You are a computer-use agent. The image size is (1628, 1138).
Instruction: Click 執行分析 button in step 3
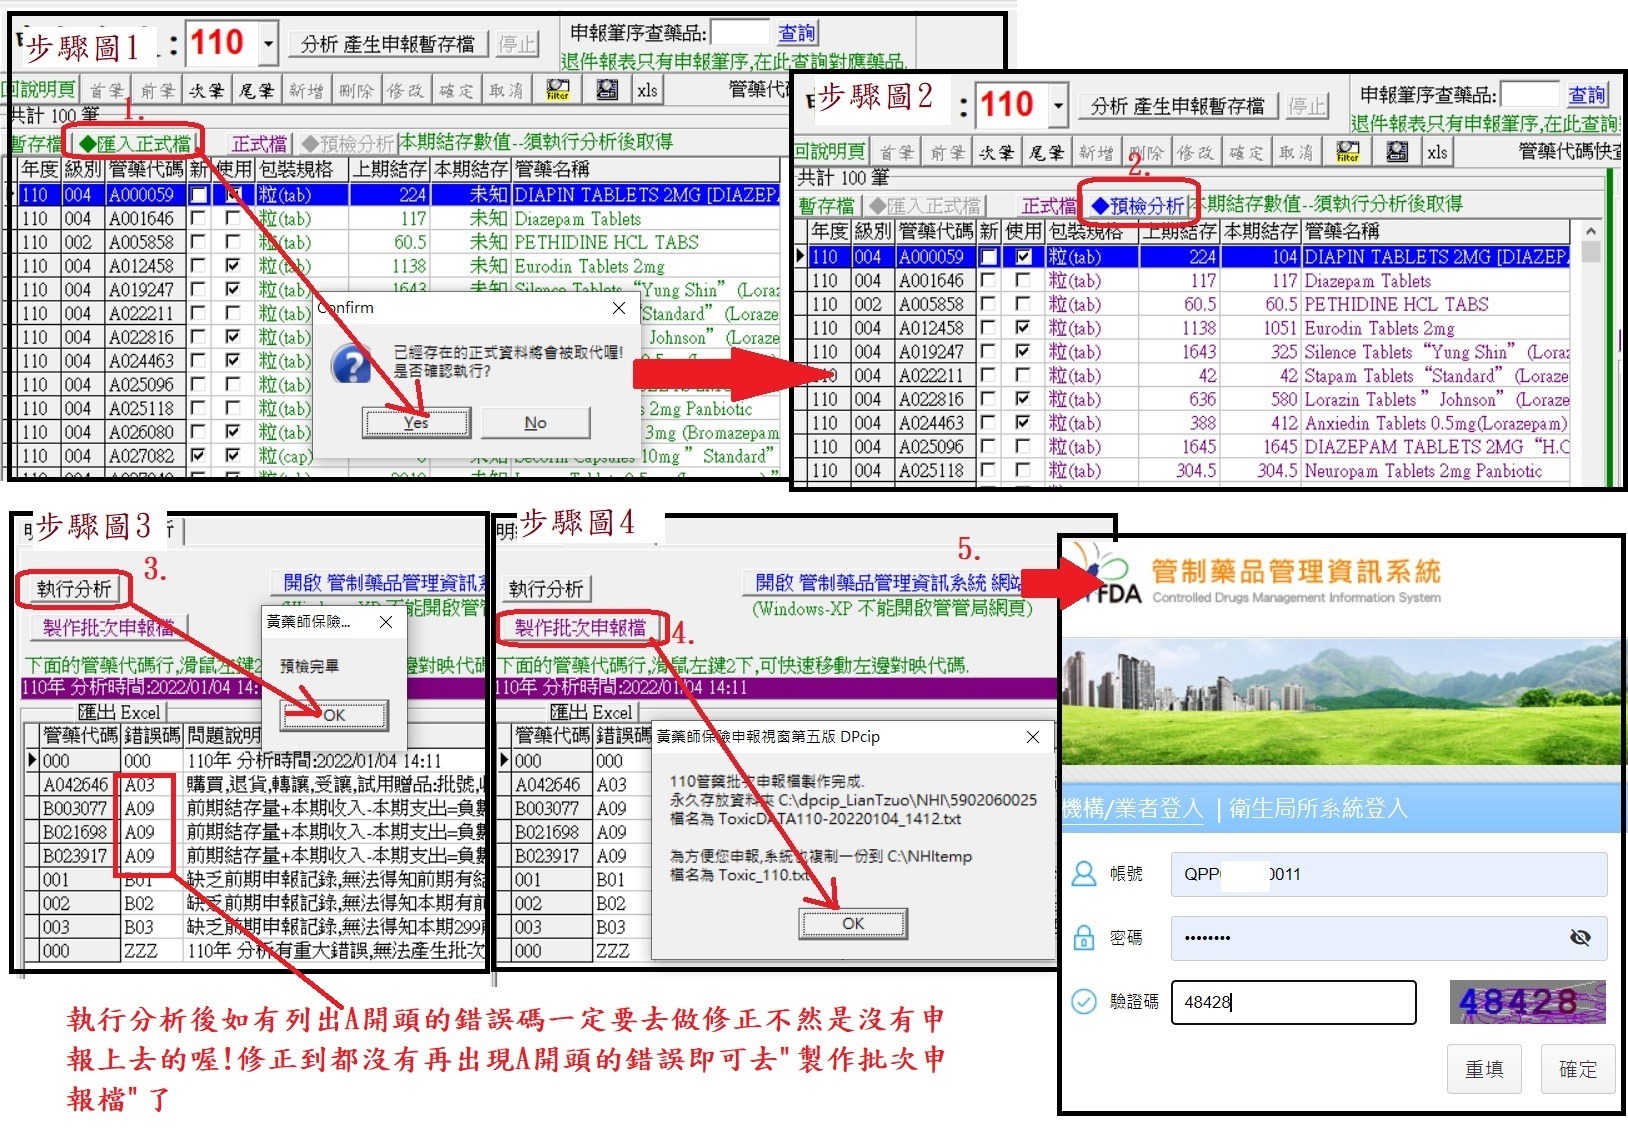point(73,589)
